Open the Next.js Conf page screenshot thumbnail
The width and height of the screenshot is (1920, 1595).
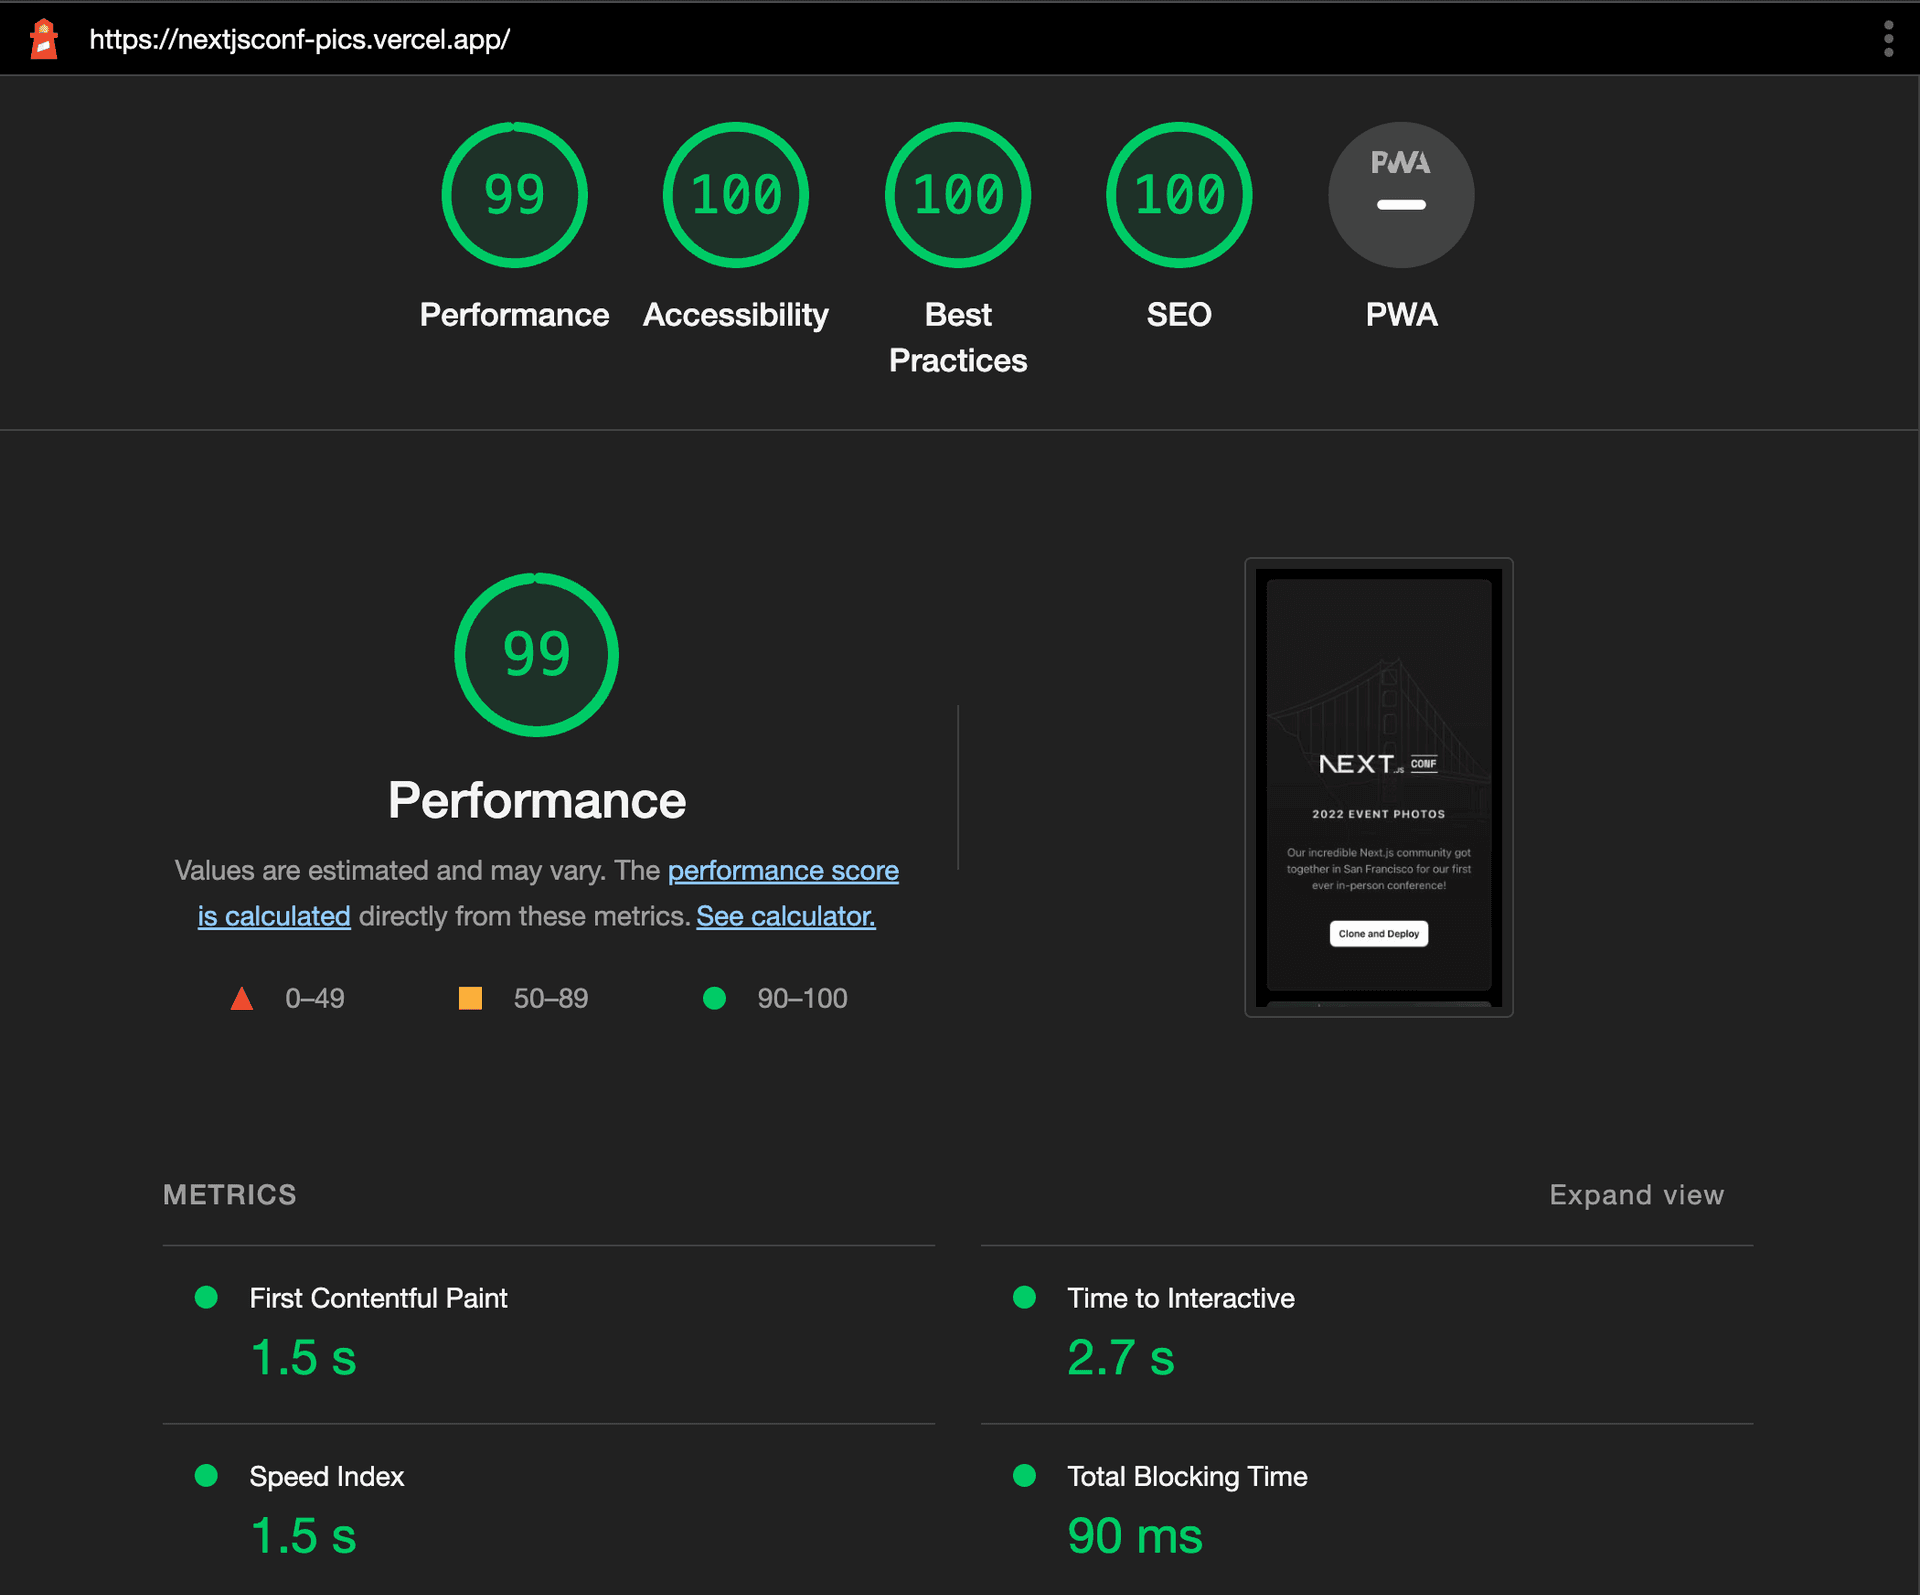click(x=1378, y=787)
